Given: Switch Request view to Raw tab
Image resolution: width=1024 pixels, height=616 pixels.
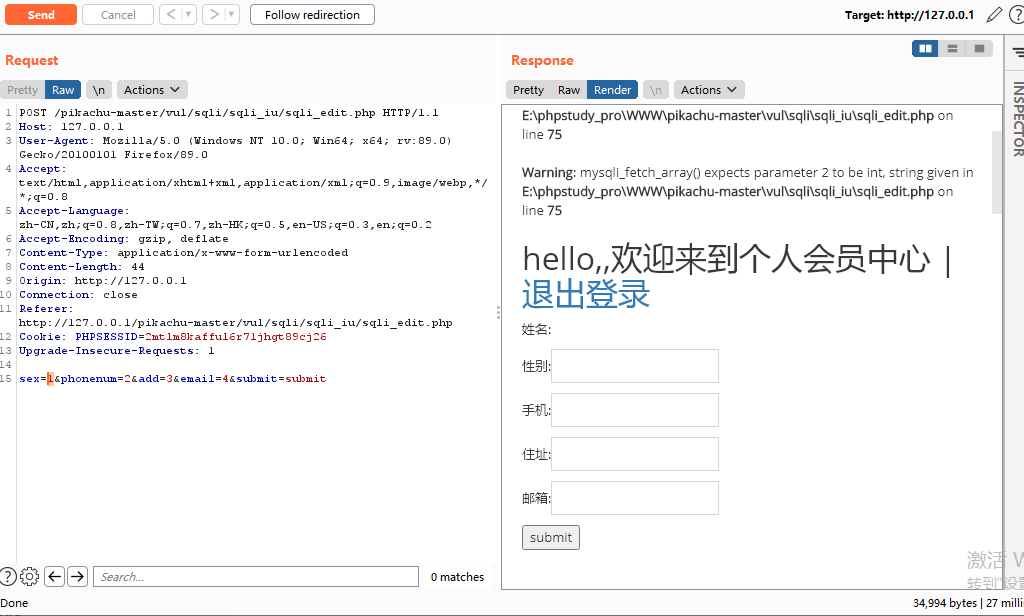Looking at the screenshot, I should (63, 90).
